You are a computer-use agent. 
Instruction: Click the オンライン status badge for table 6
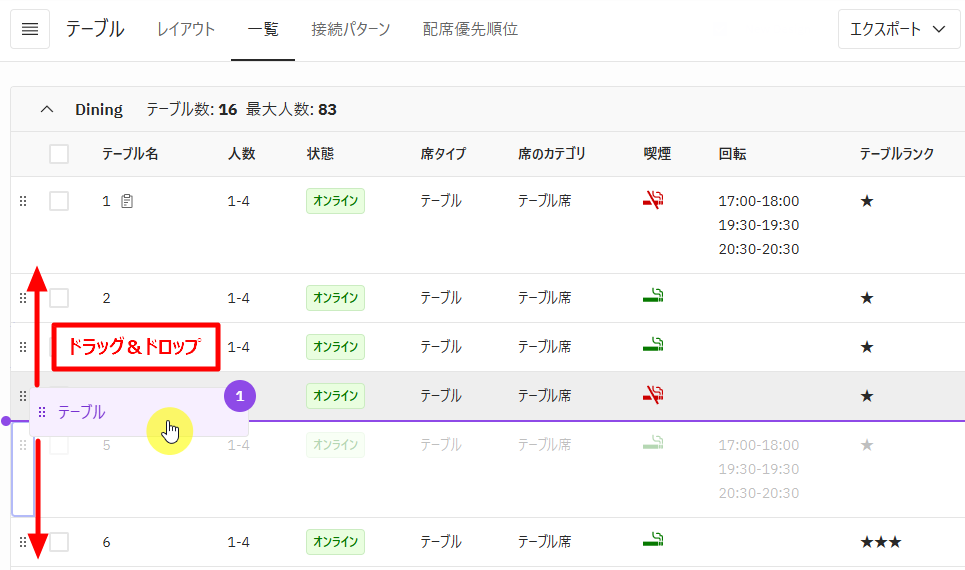point(335,542)
